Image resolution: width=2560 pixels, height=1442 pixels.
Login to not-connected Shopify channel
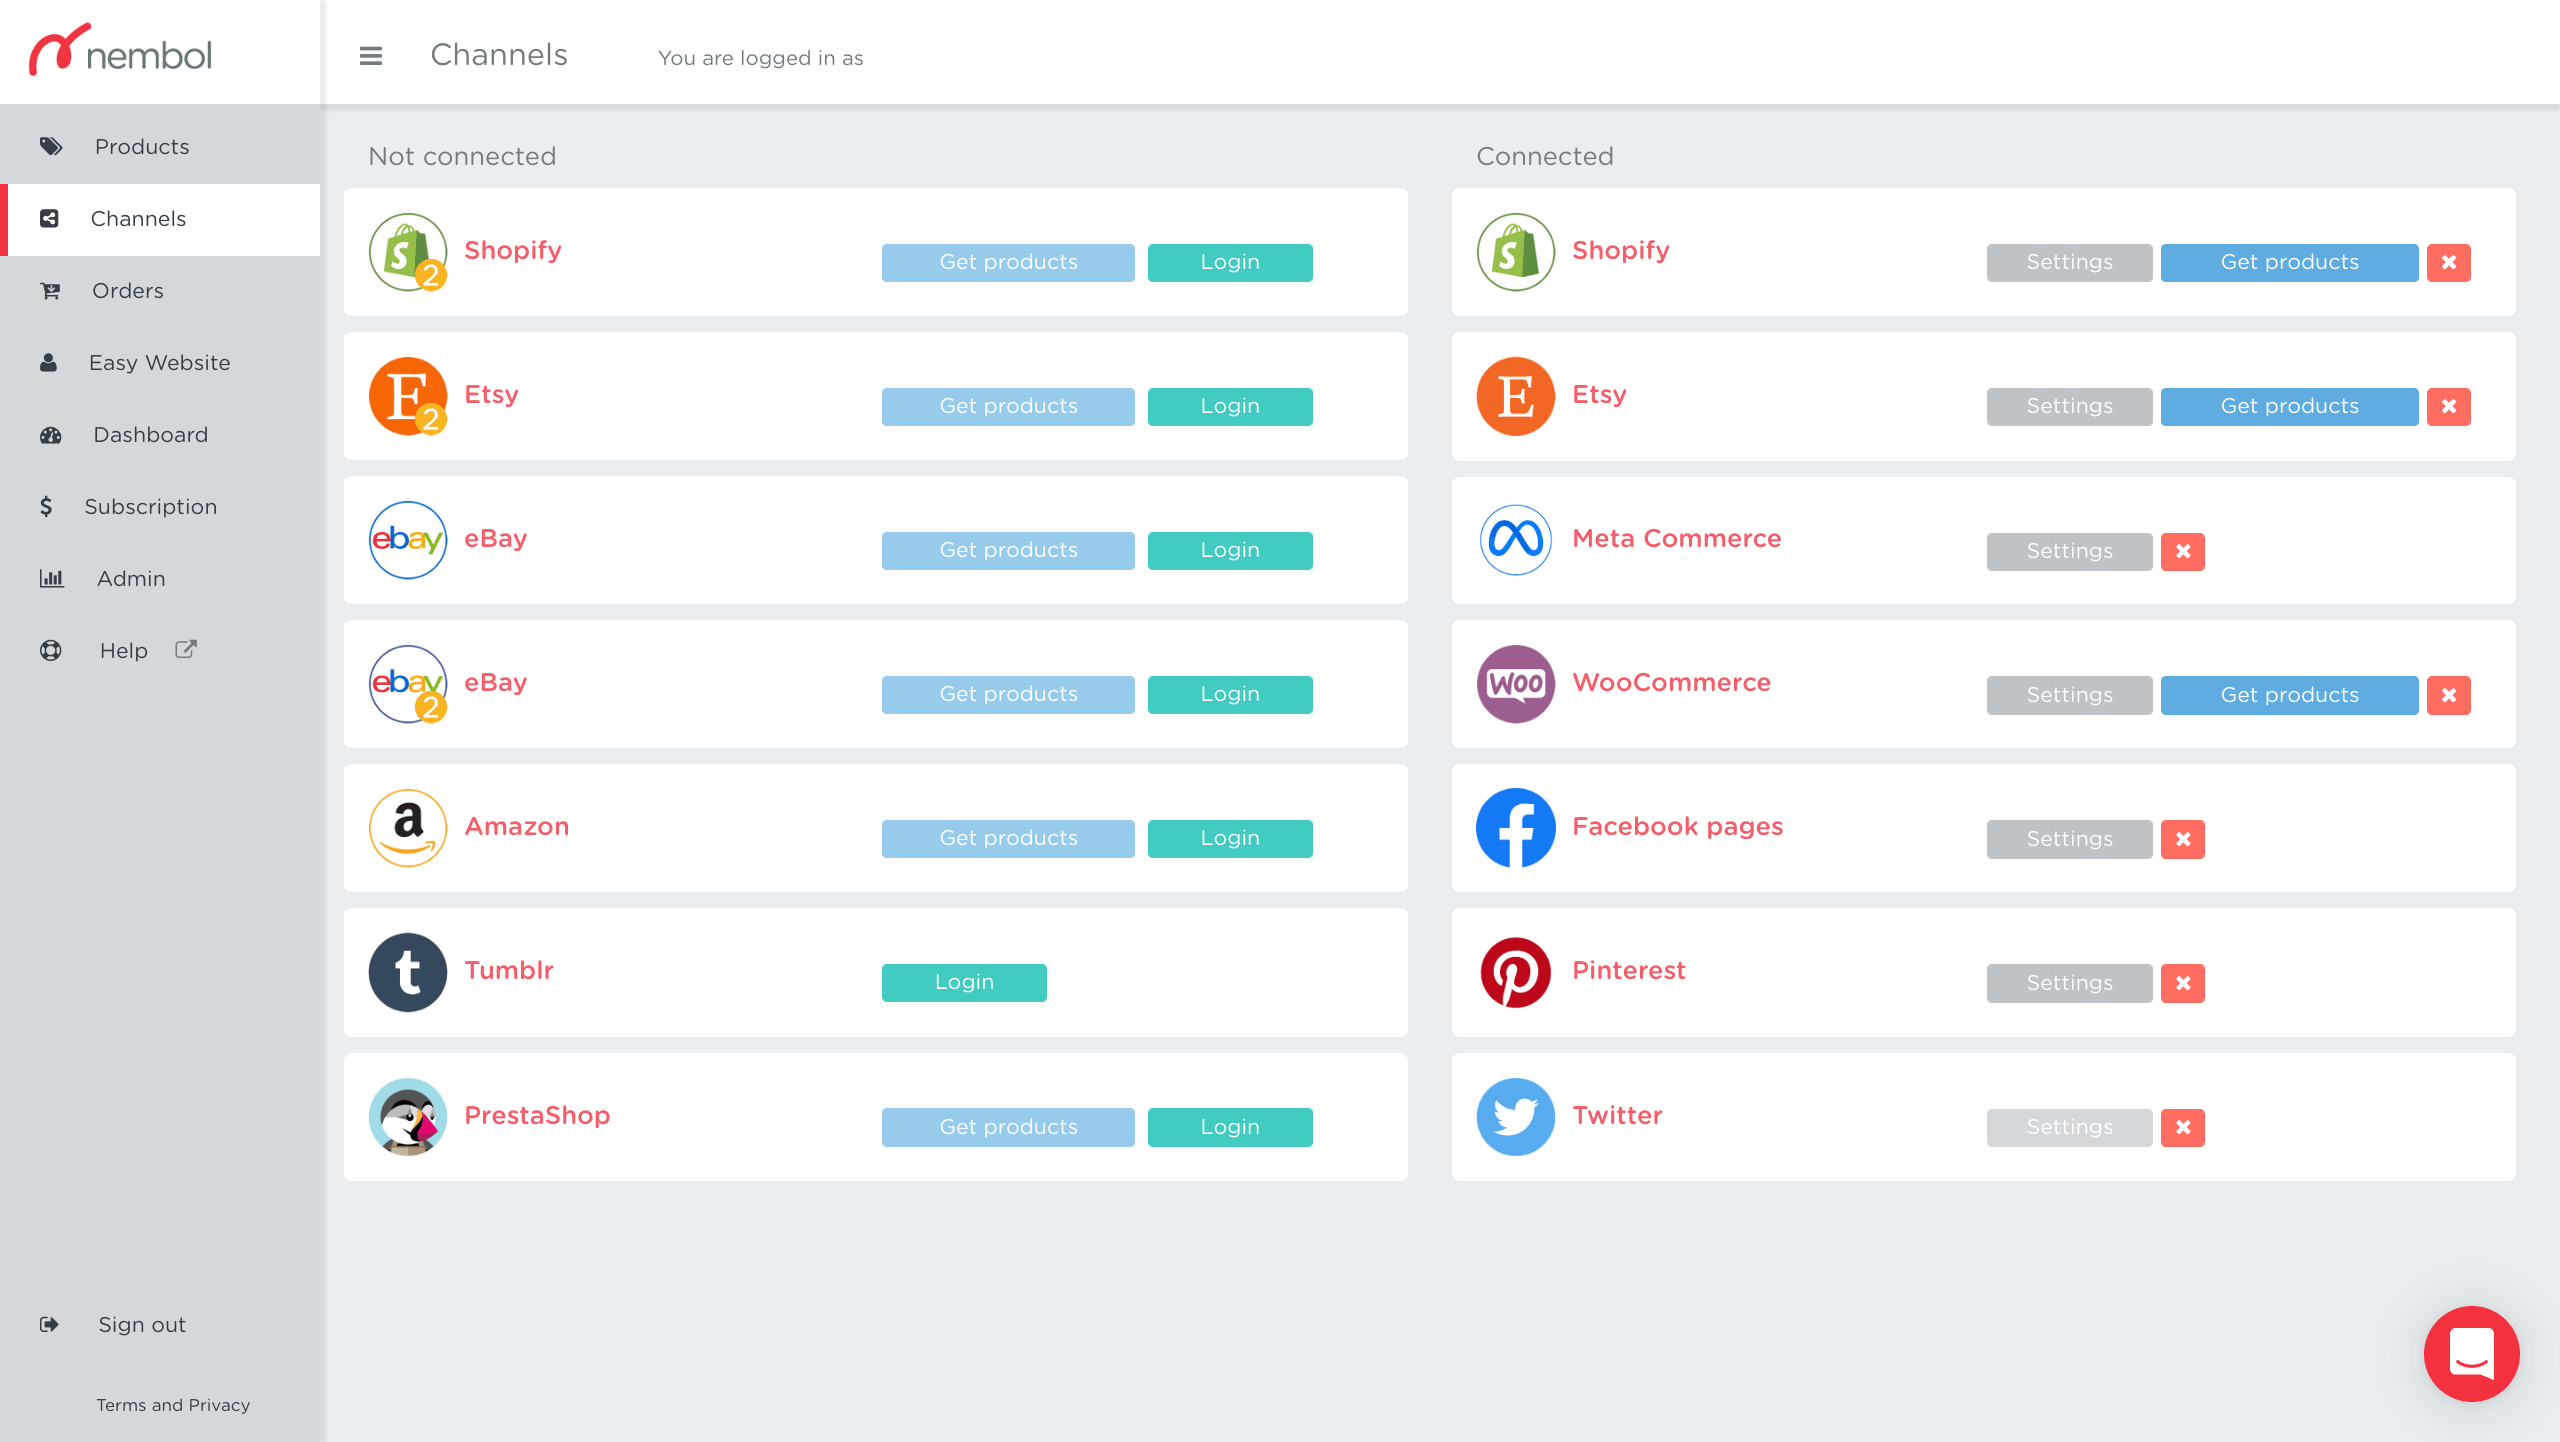pyautogui.click(x=1230, y=263)
